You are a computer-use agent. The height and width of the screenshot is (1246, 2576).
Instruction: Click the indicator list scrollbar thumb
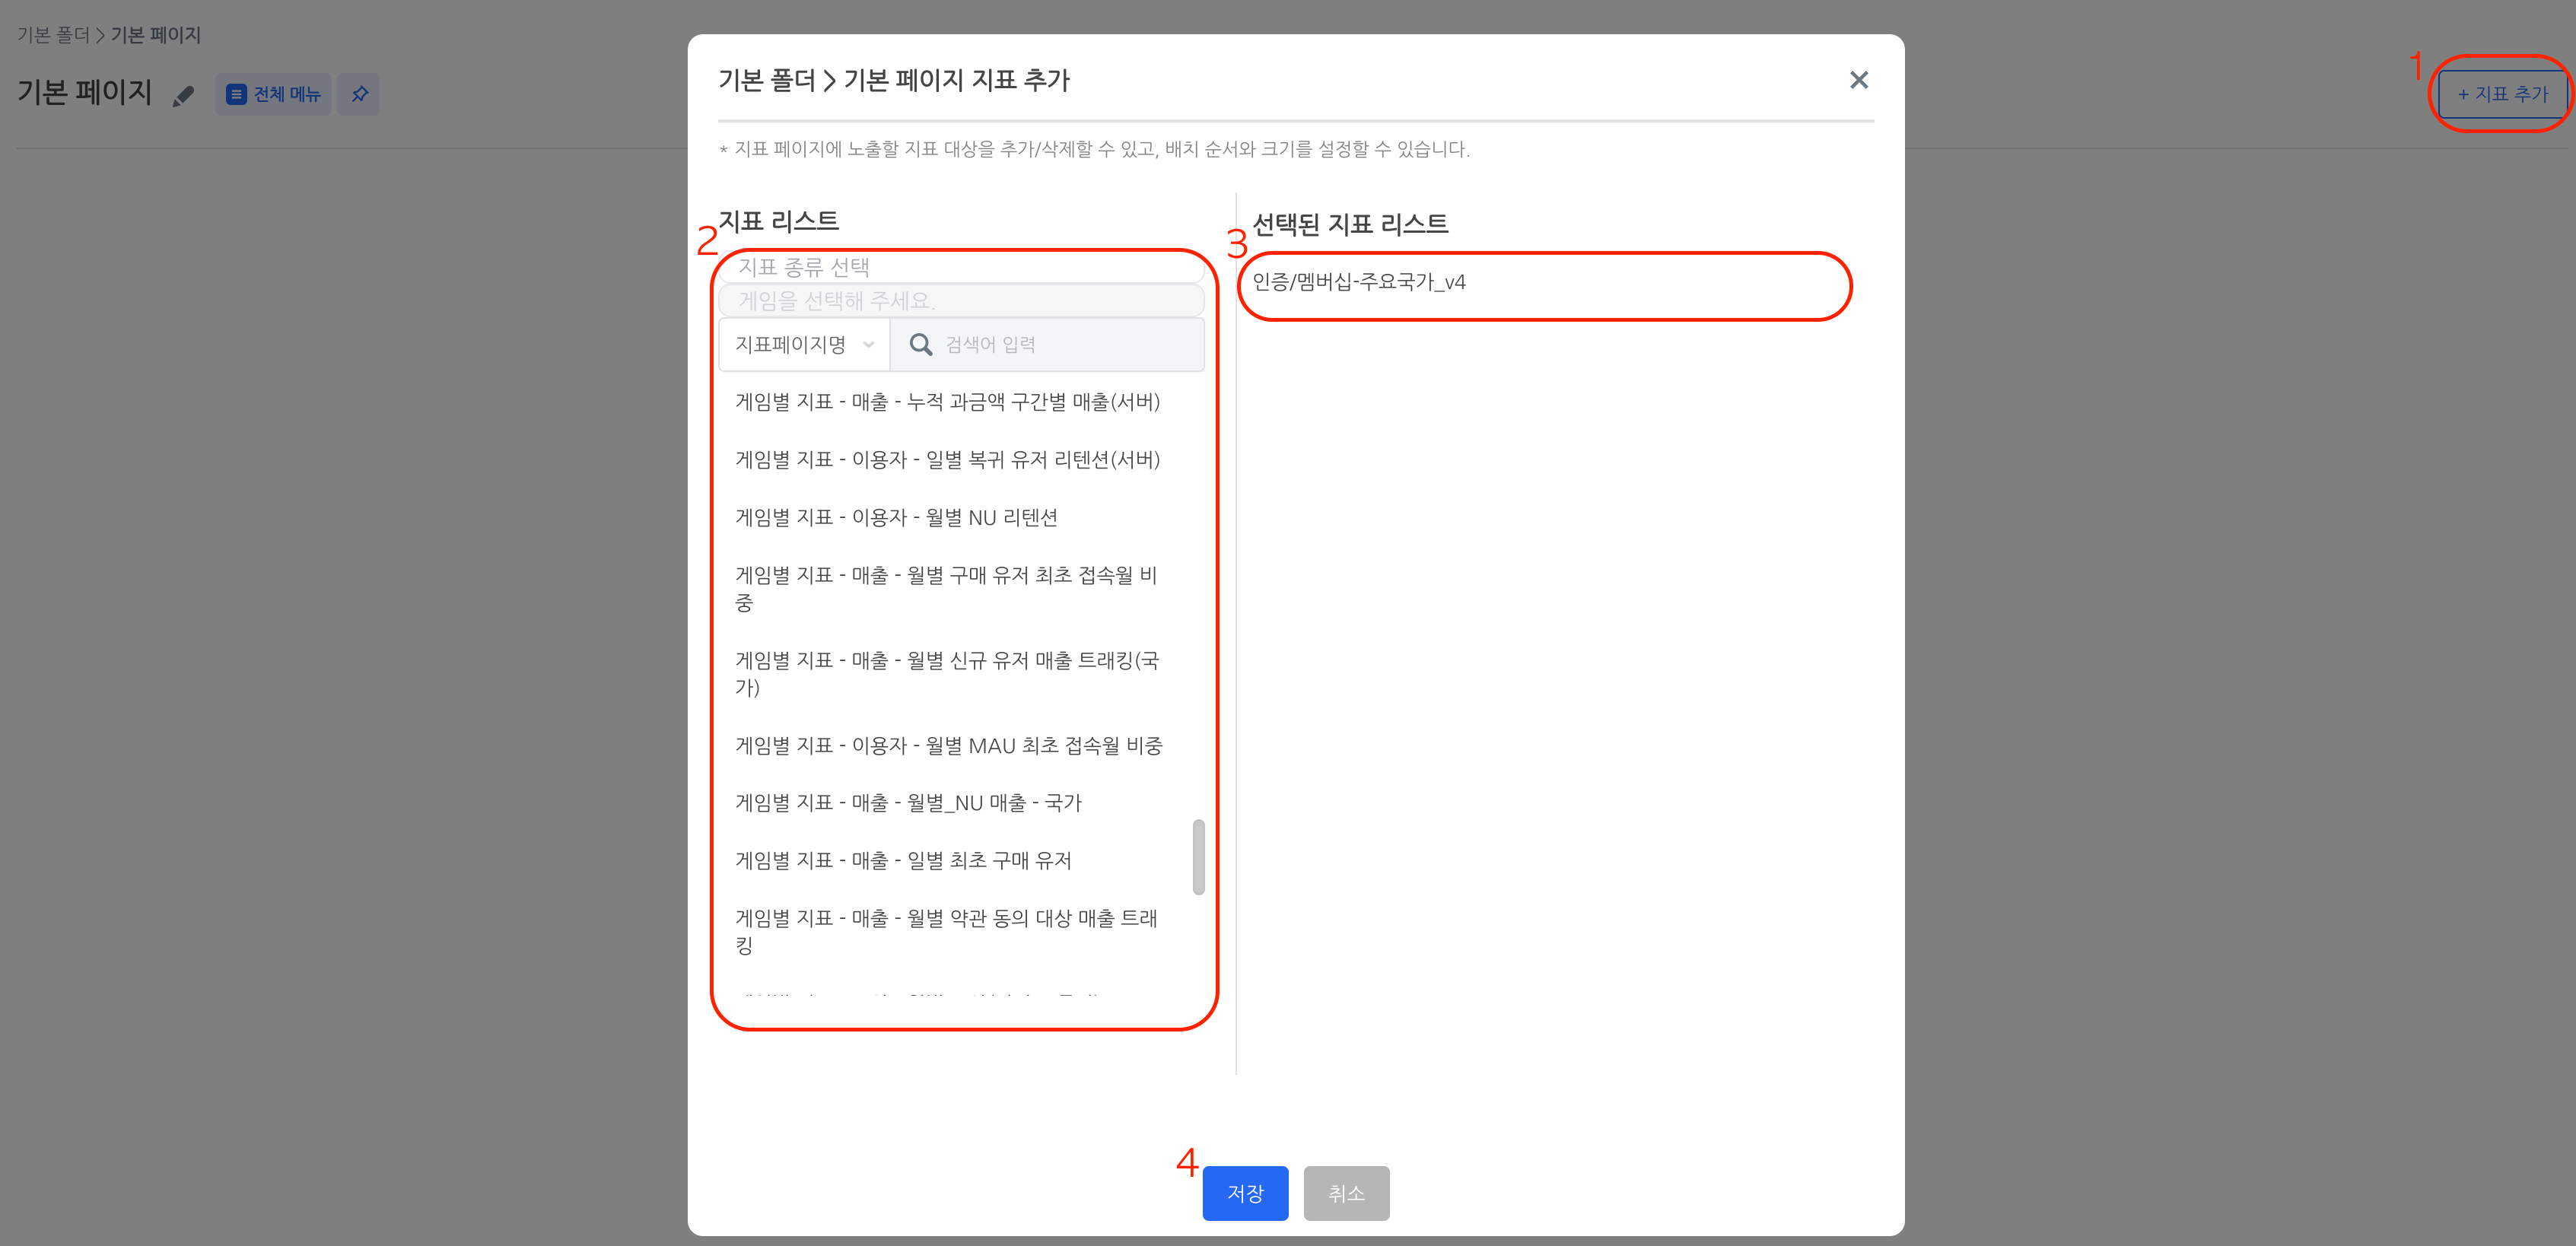pos(1198,857)
